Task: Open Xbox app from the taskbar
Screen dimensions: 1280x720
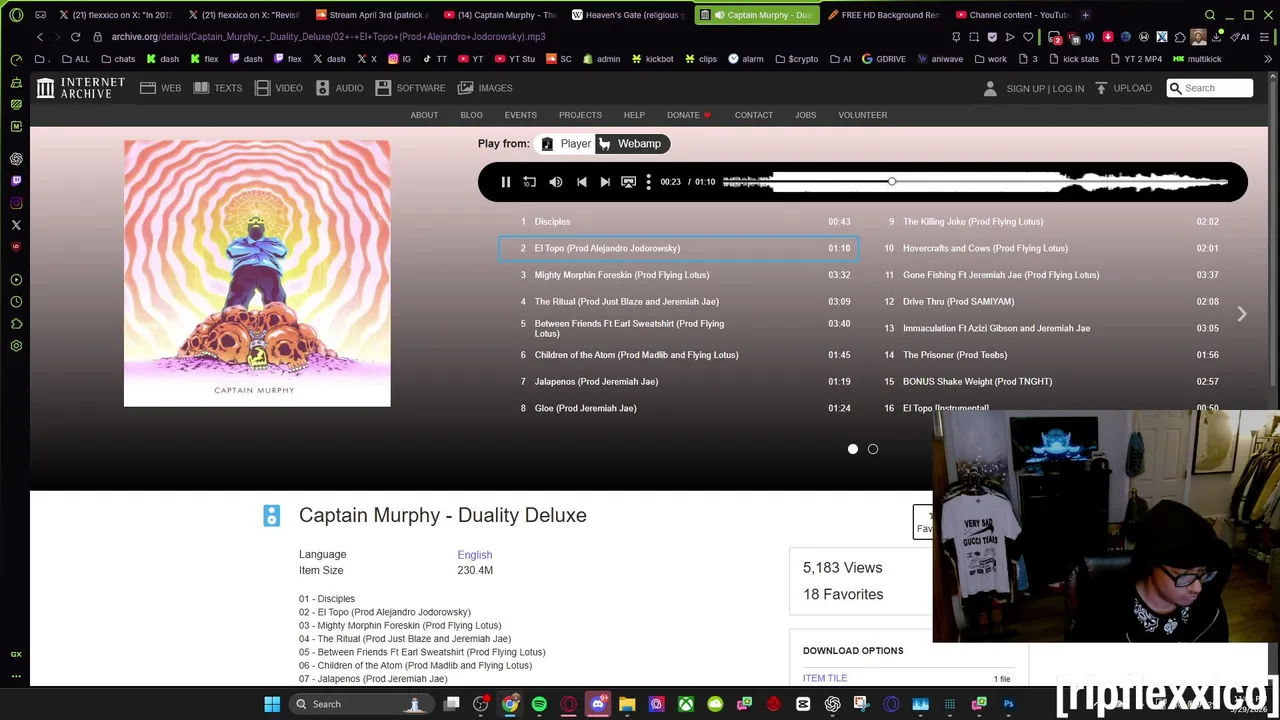Action: click(x=686, y=704)
